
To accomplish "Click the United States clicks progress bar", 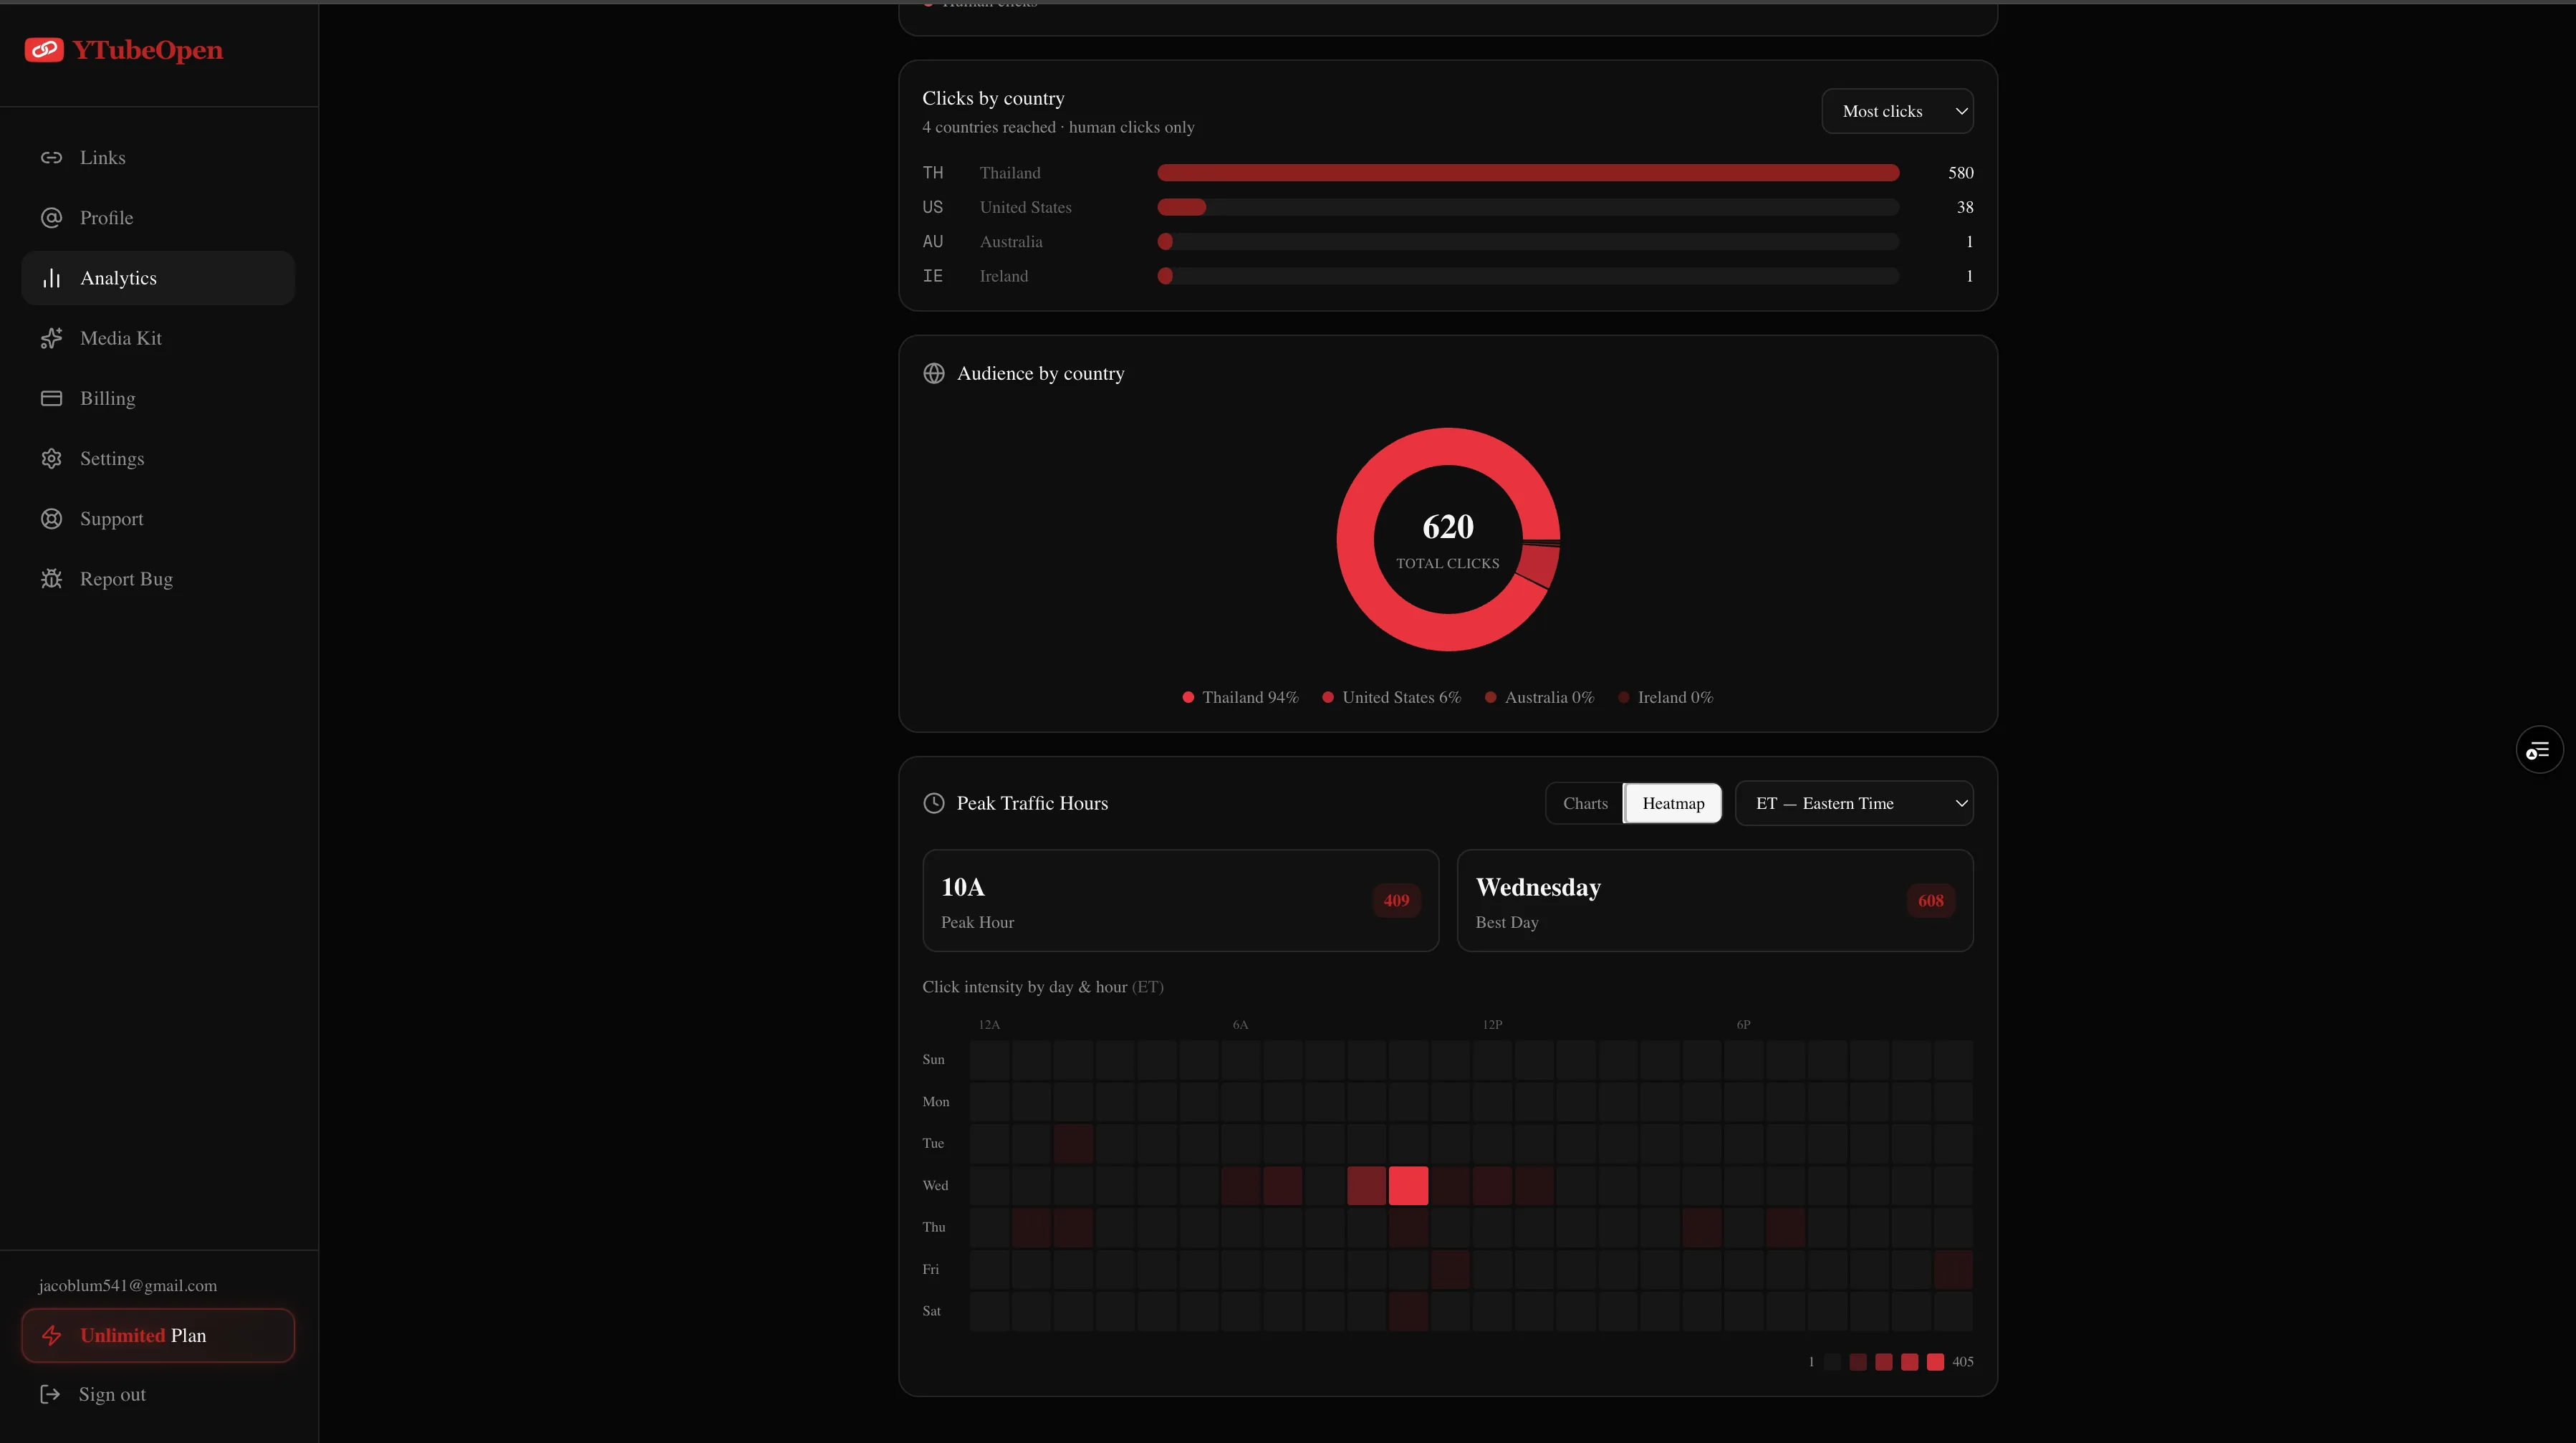I will pyautogui.click(x=1528, y=207).
